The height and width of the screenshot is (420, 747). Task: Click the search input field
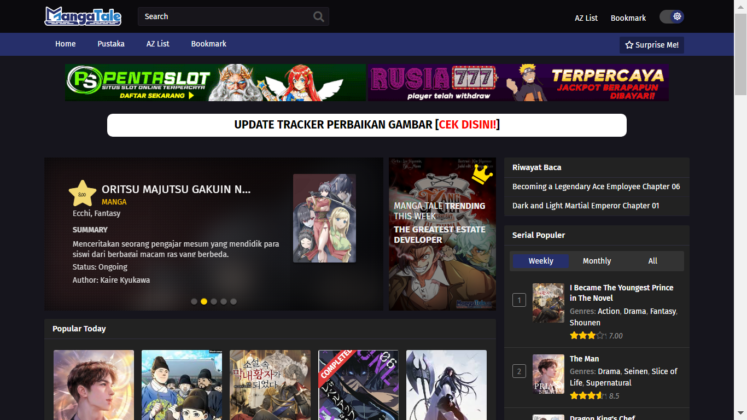pyautogui.click(x=227, y=17)
